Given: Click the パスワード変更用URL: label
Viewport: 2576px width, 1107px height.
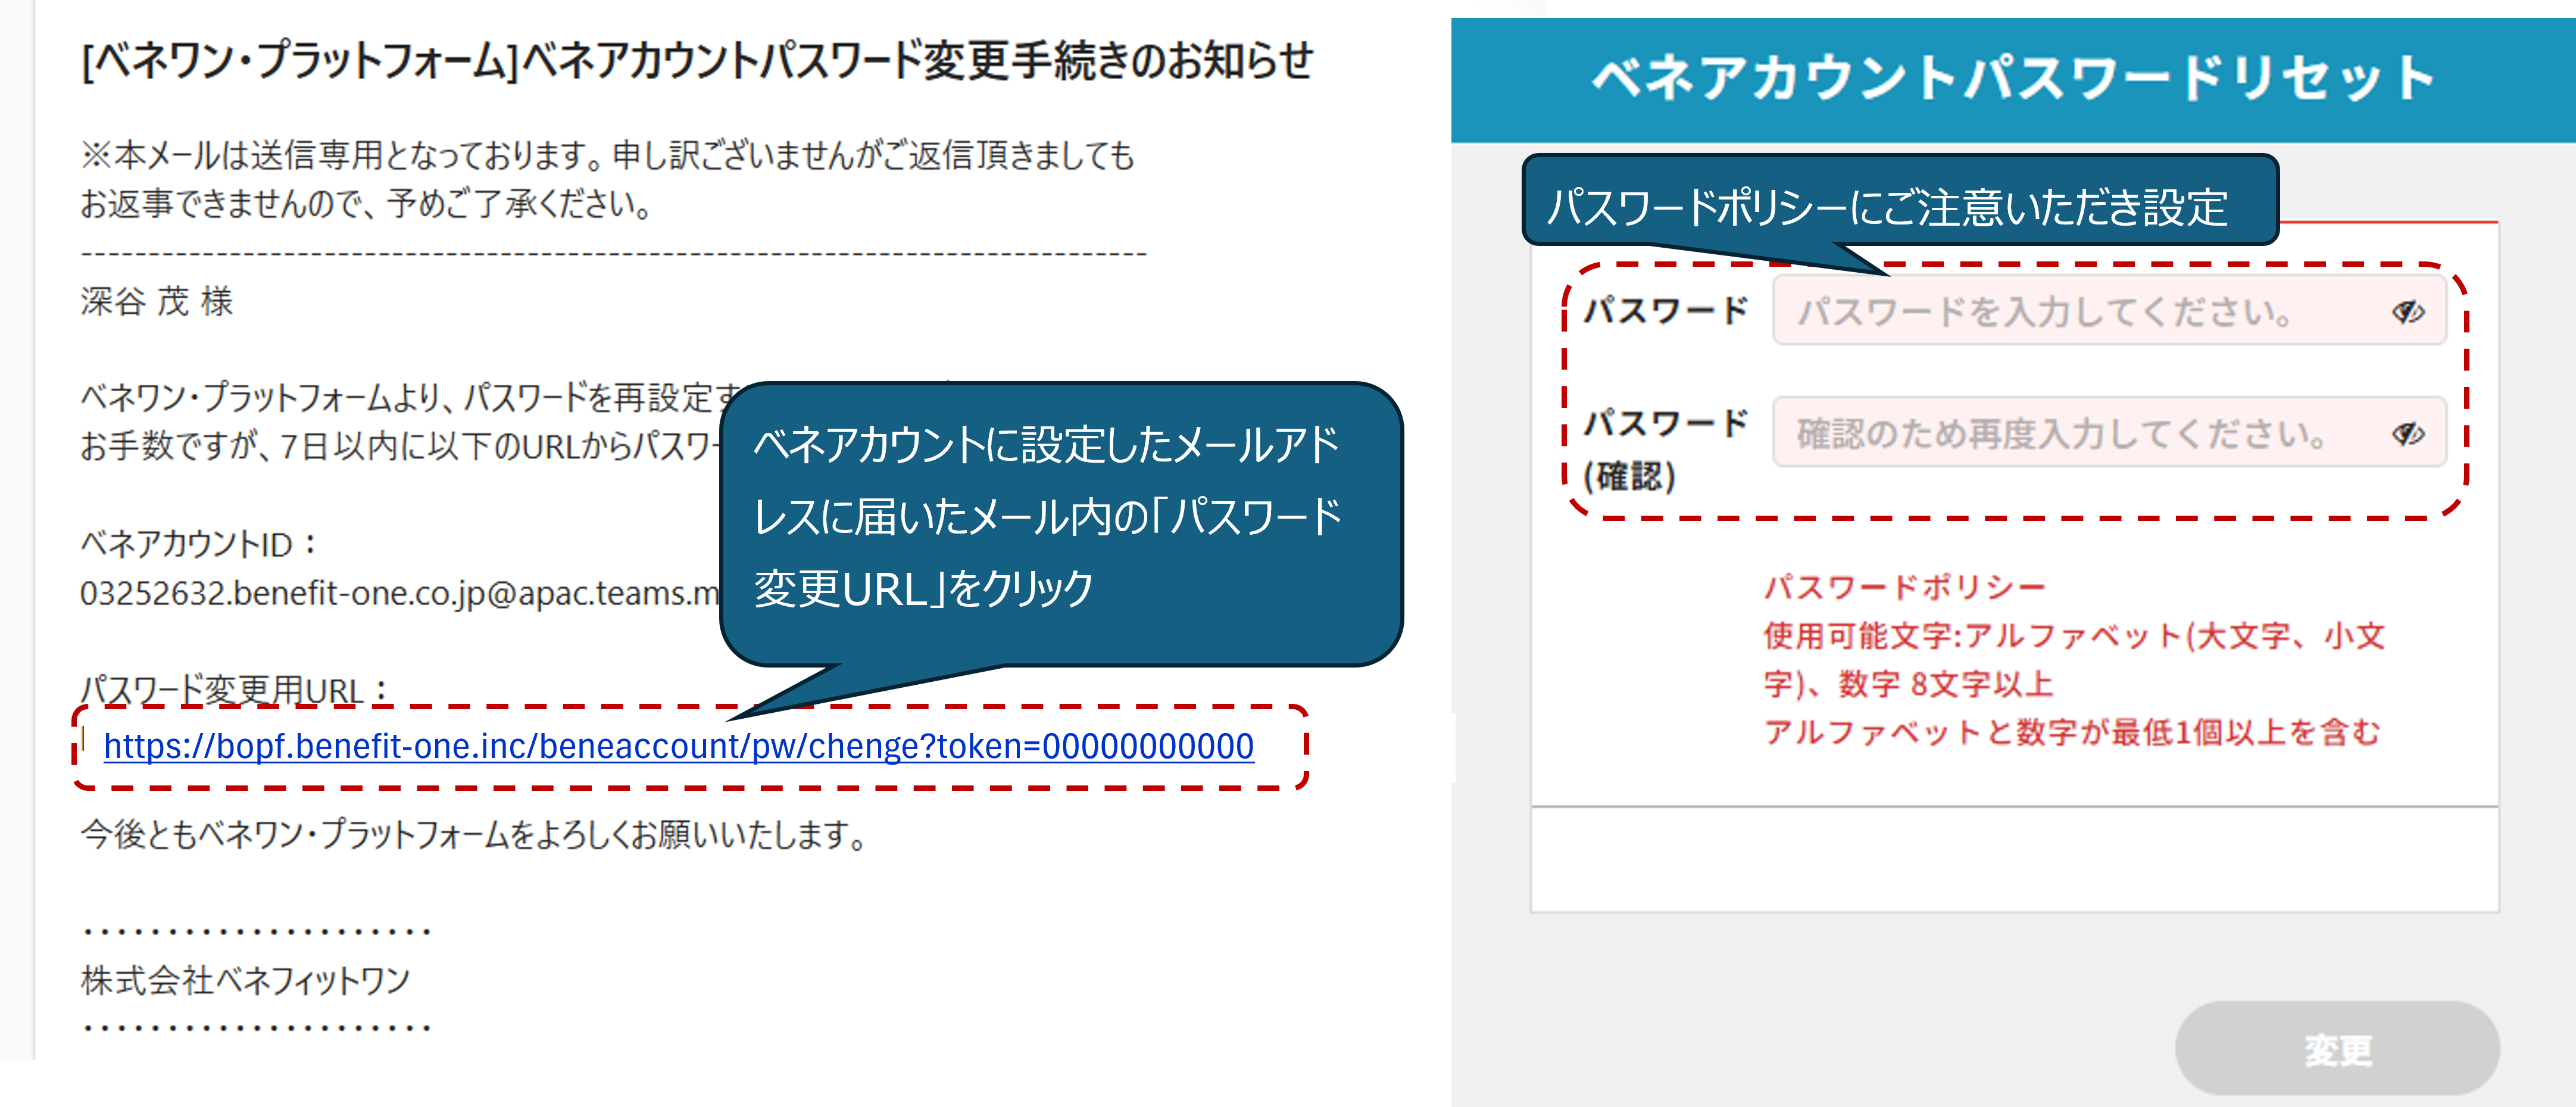Looking at the screenshot, I should (235, 690).
